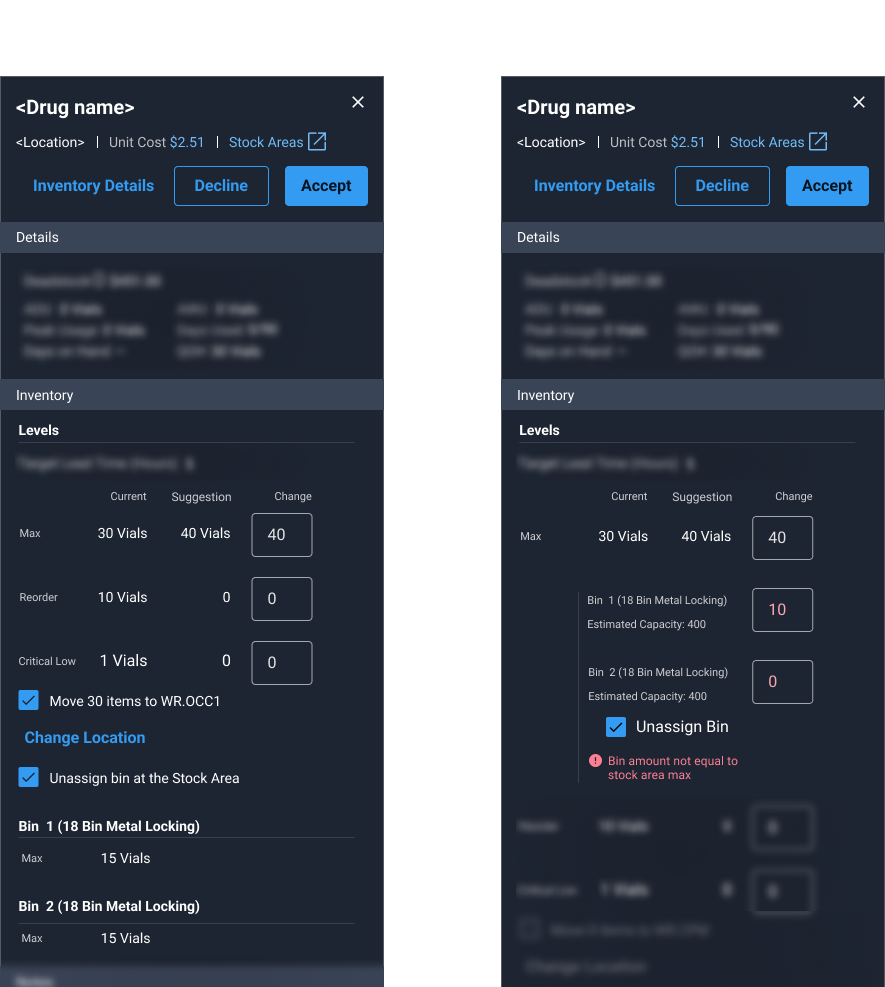This screenshot has height=987, width=885.
Task: Click 'Bin 1 (18 Bin Metal Locking)' heading in left panel
Action: (109, 826)
